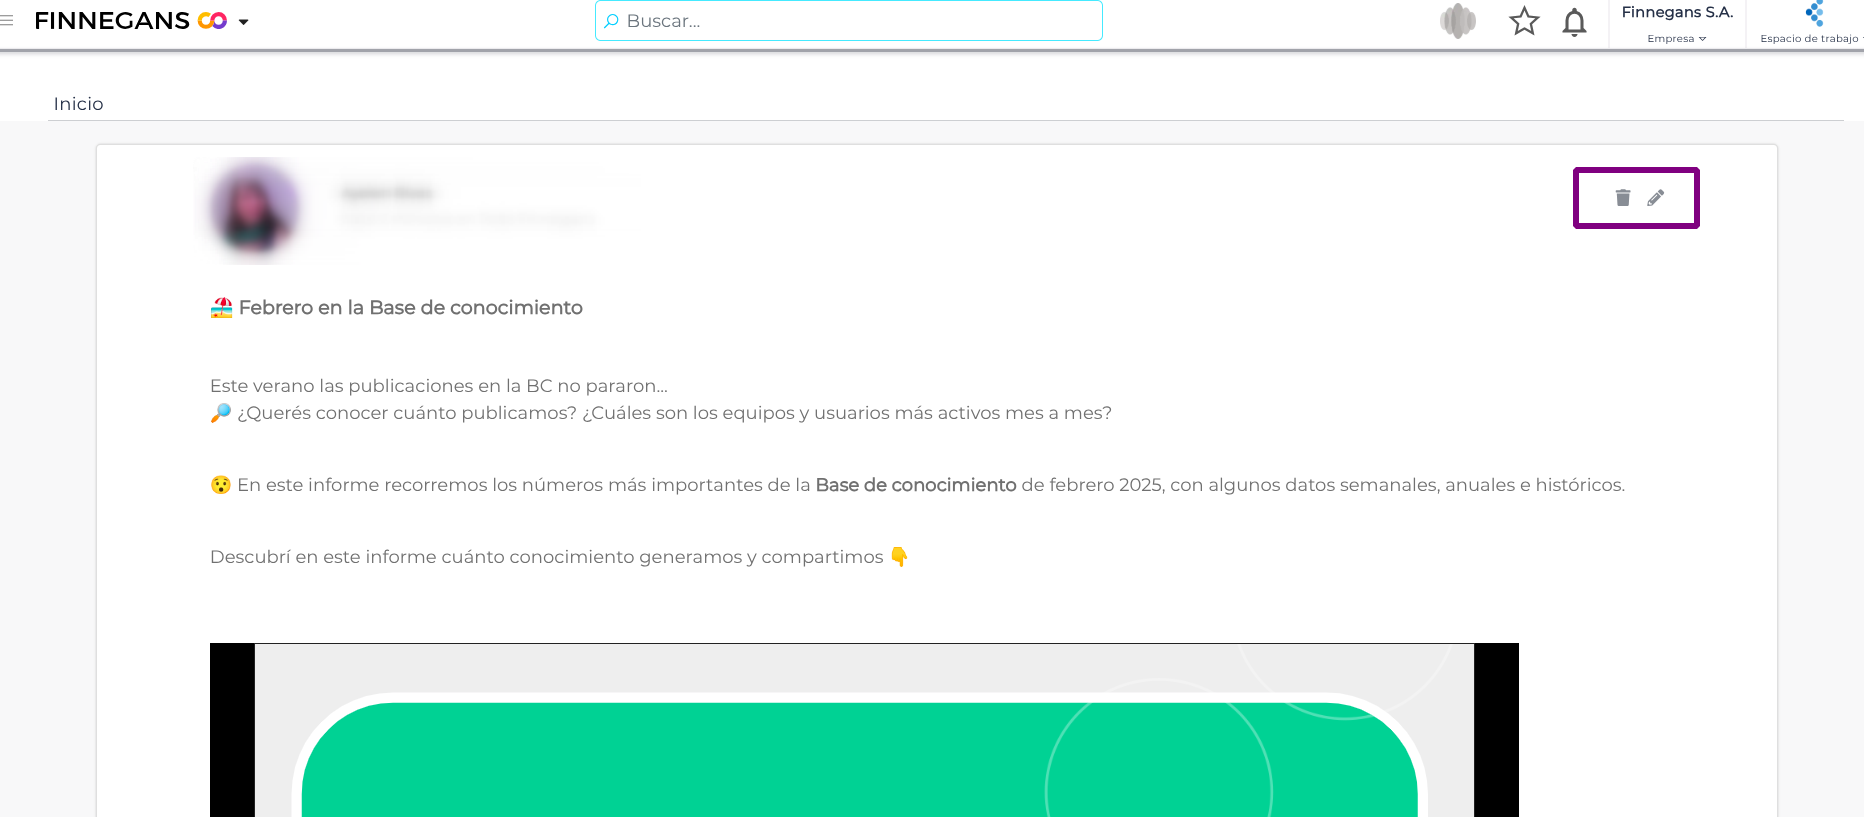Go to the Inicio tab
This screenshot has width=1864, height=817.
click(79, 104)
